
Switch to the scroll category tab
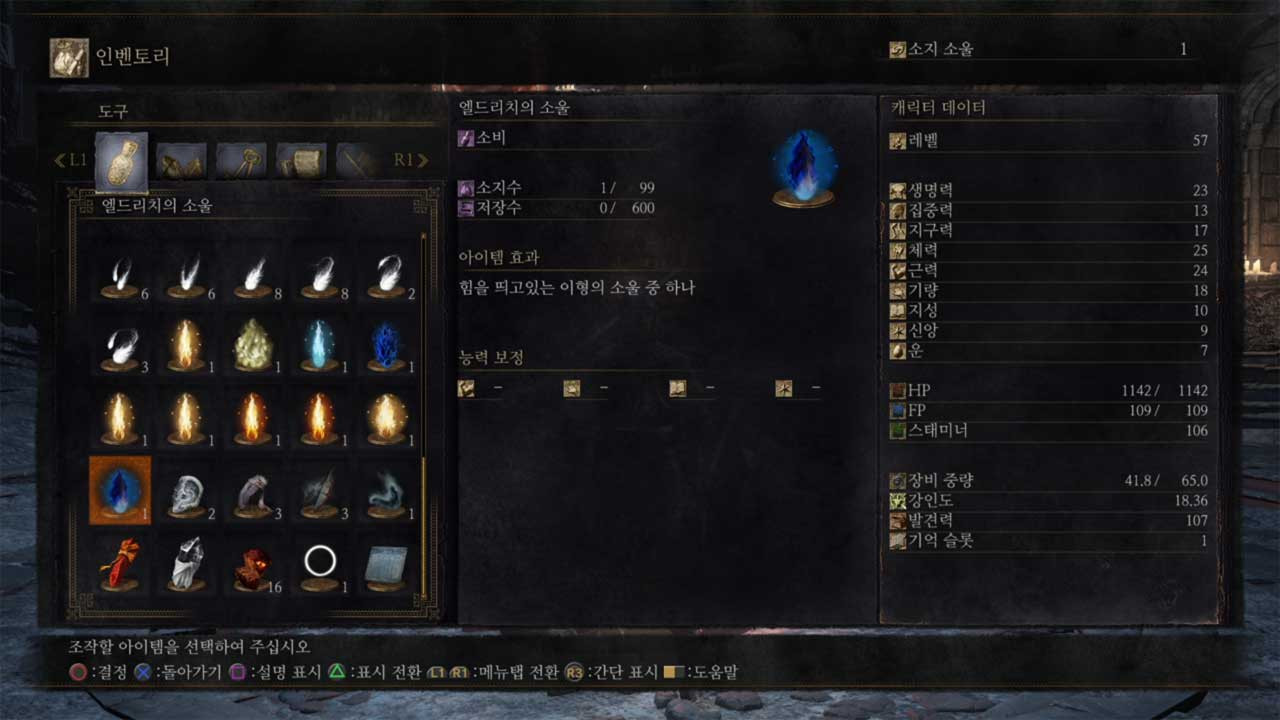pos(301,160)
